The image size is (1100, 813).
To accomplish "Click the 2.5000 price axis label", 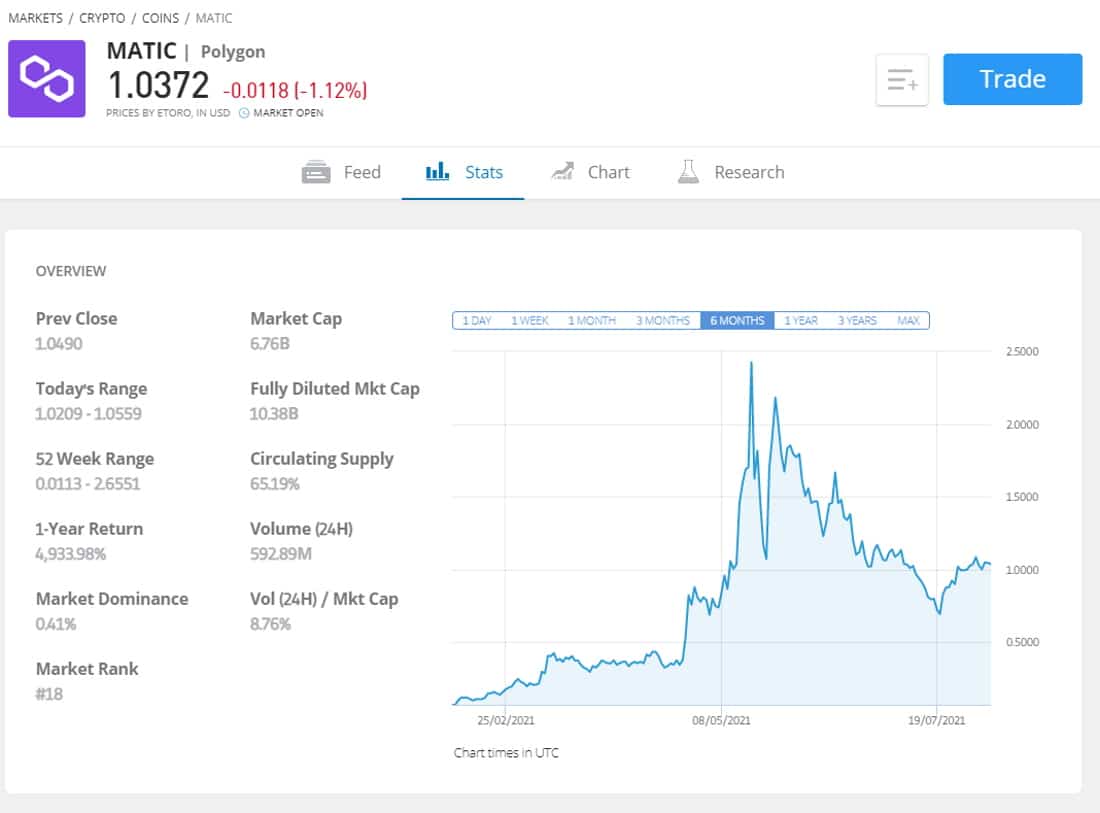I will [1022, 351].
